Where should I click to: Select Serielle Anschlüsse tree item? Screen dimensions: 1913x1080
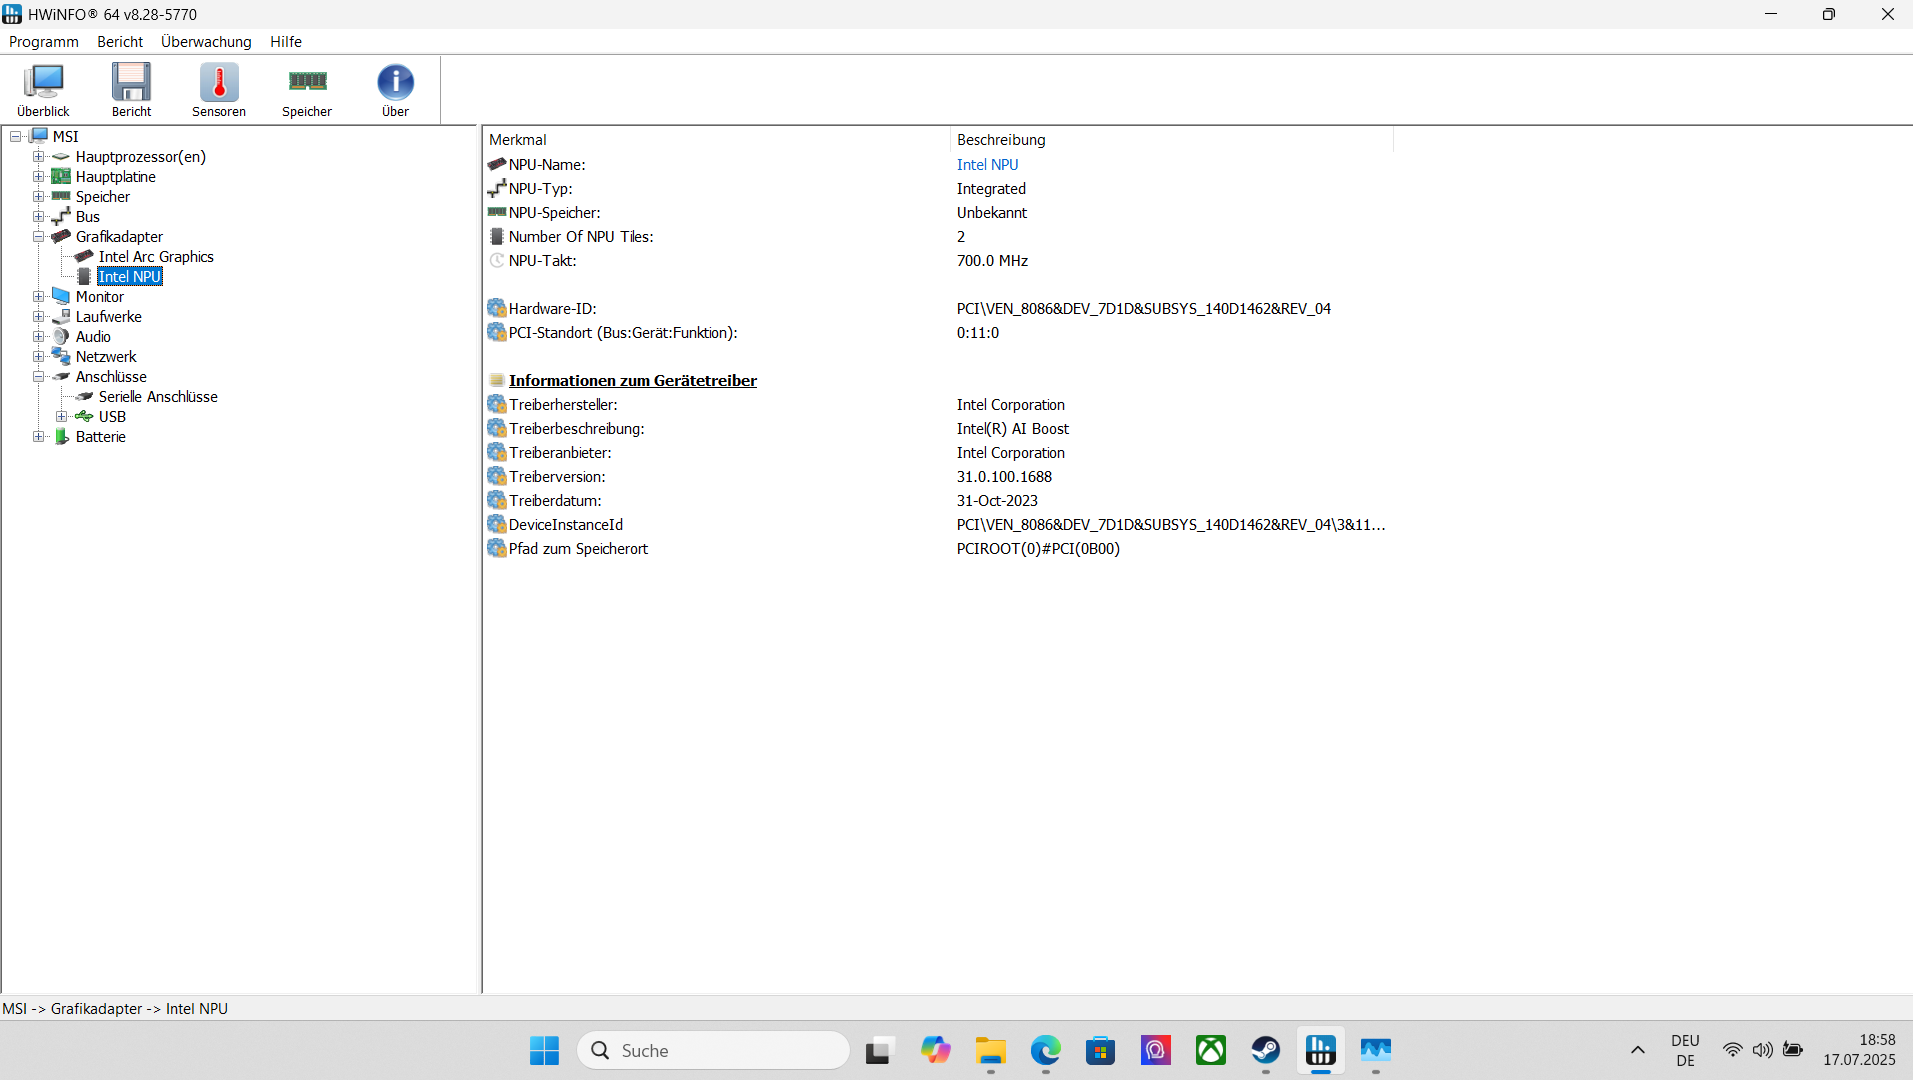(x=158, y=397)
